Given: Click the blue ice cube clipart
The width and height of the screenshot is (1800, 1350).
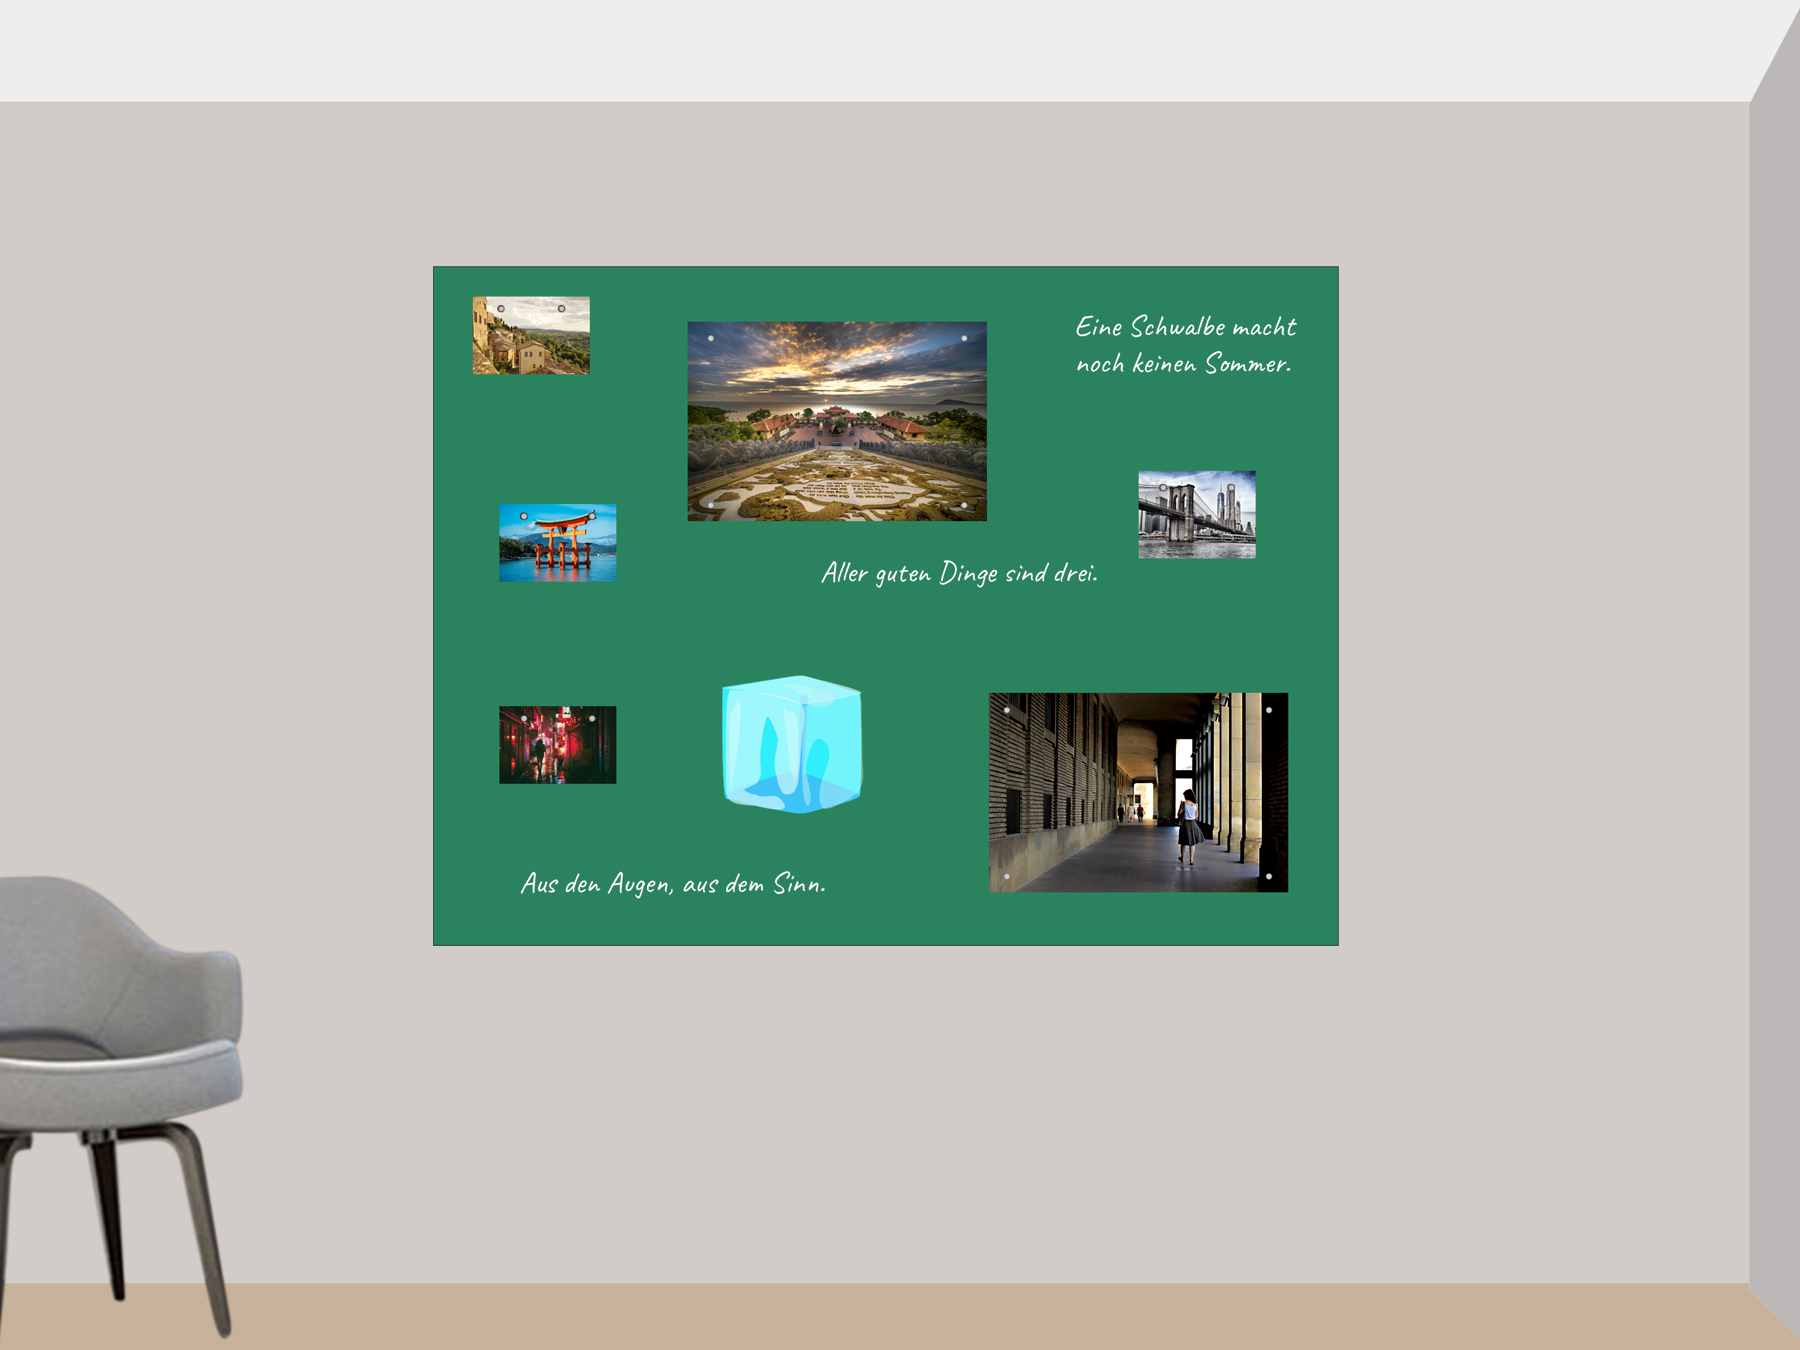Looking at the screenshot, I should pyautogui.click(x=792, y=744).
